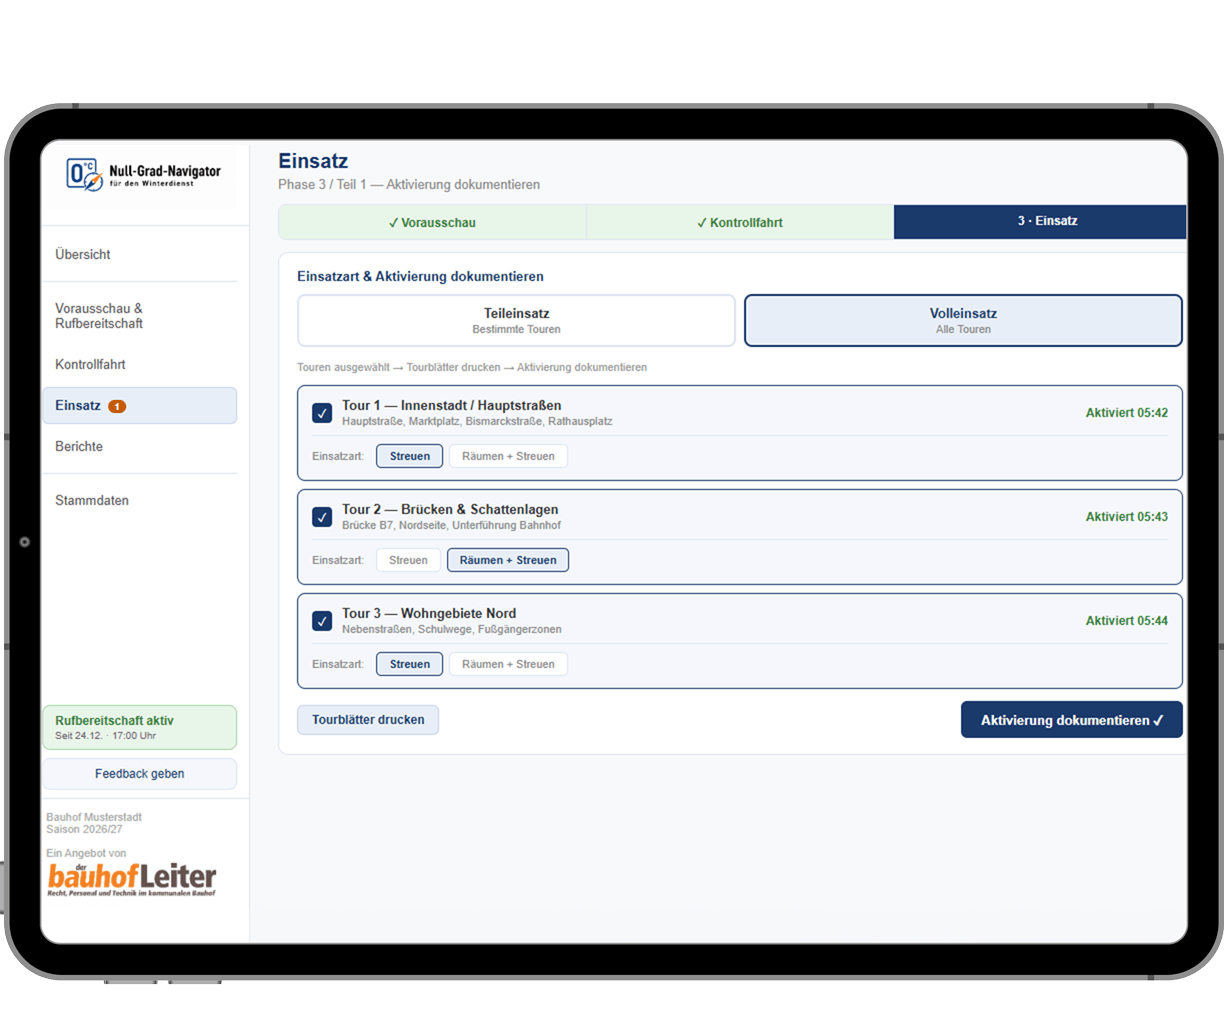Select Volleinsatz option
This screenshot has width=1224, height=1020.
pyautogui.click(x=963, y=320)
